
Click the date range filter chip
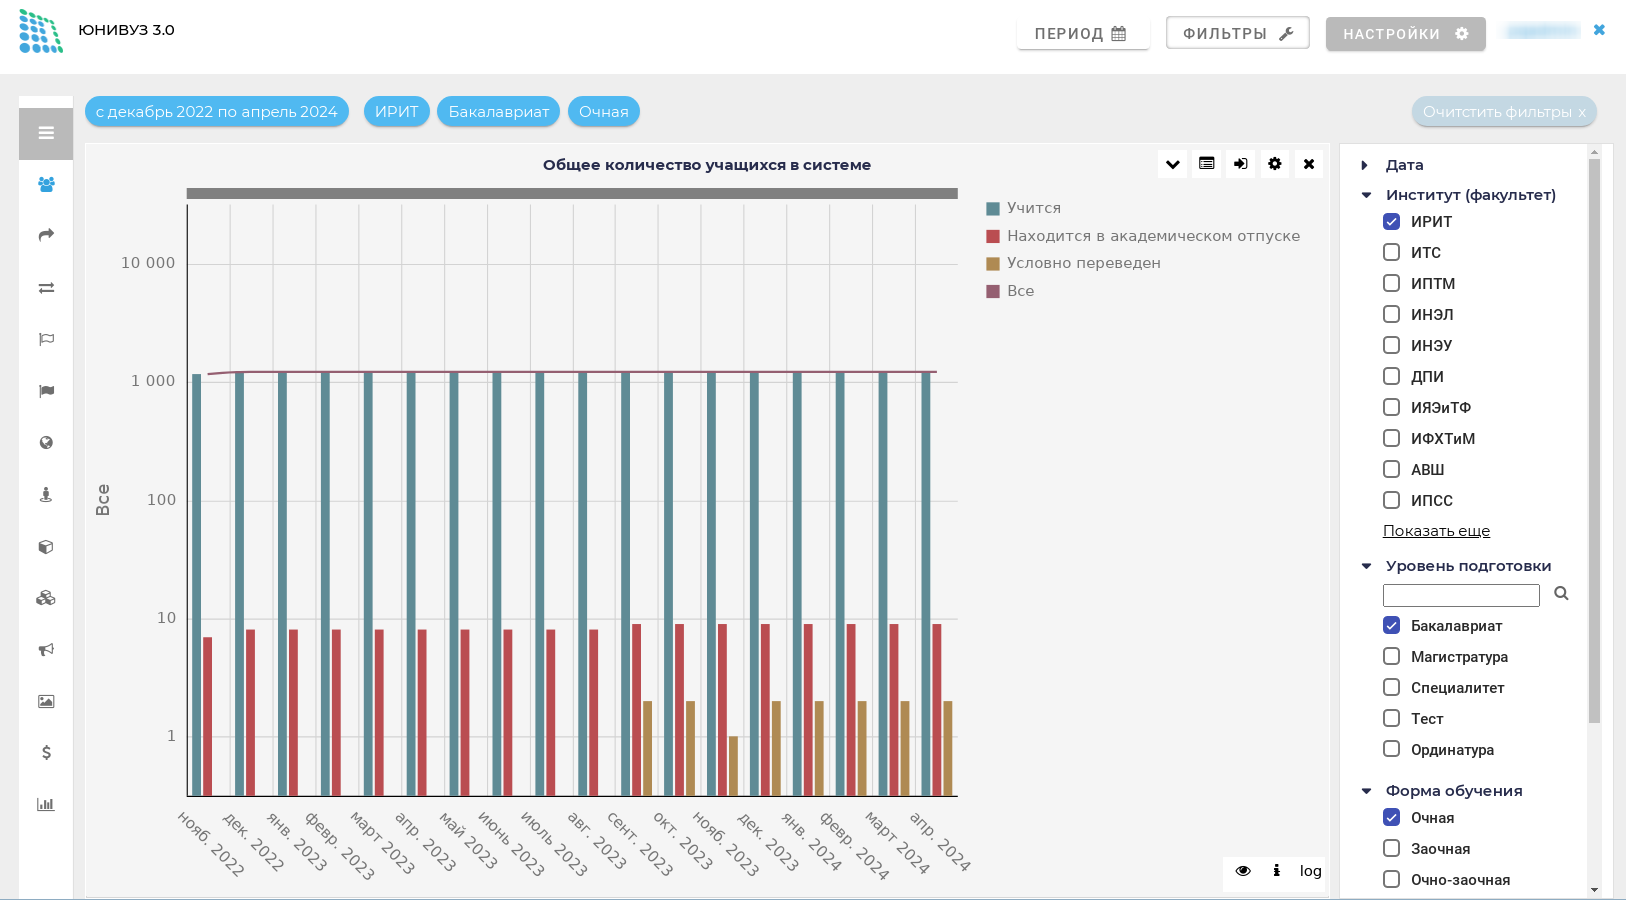[x=217, y=112]
